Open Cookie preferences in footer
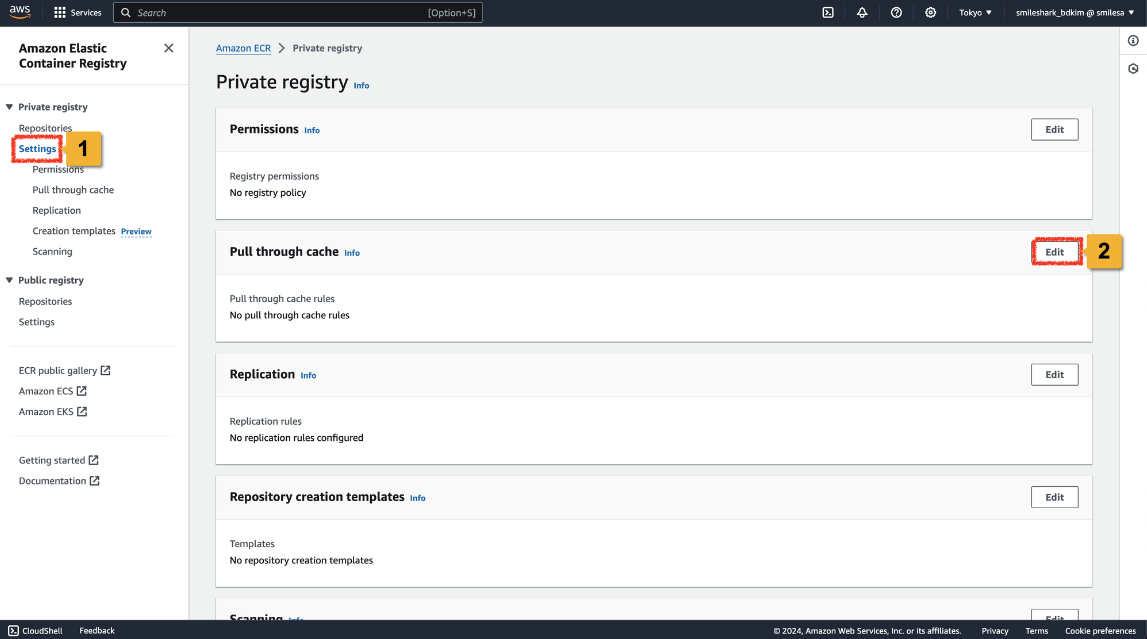 point(1100,631)
